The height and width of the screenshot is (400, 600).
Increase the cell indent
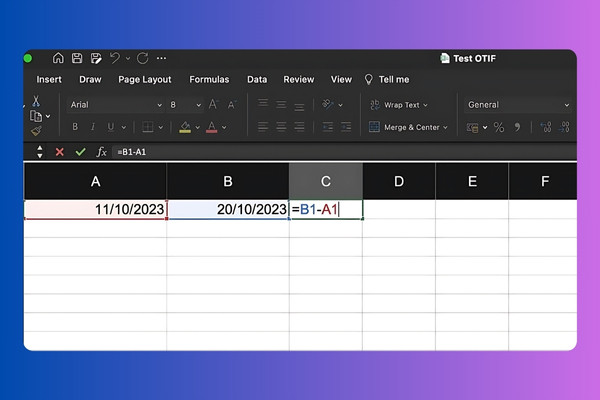tap(346, 127)
